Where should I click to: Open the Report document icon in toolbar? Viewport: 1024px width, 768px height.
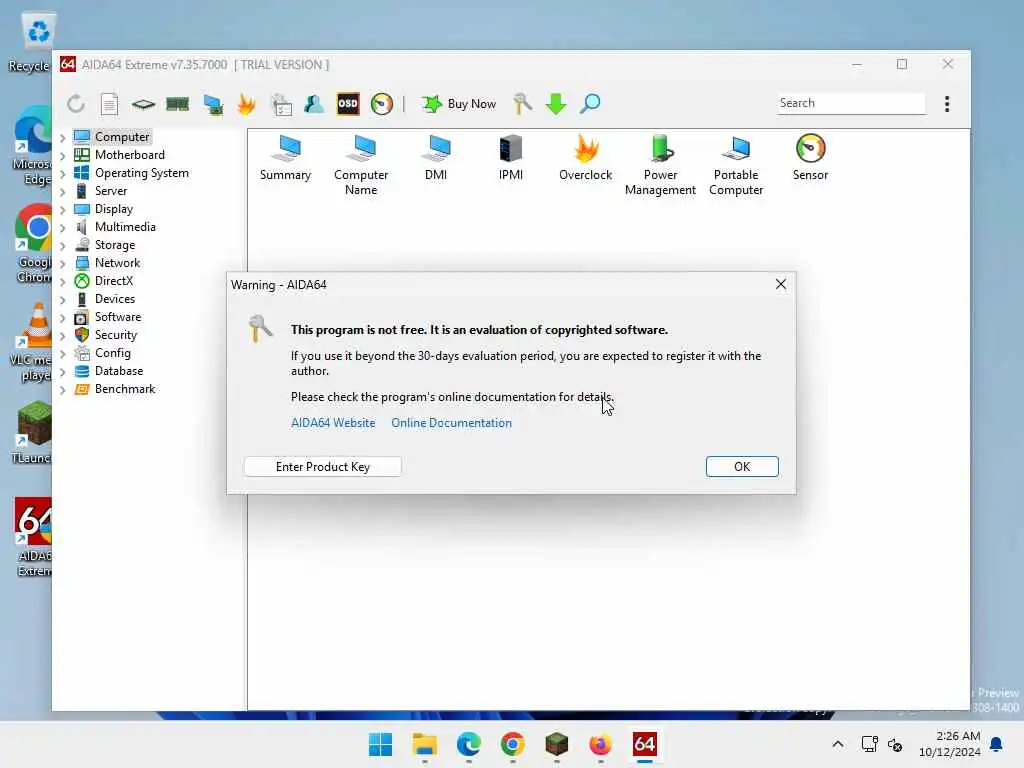coord(109,104)
